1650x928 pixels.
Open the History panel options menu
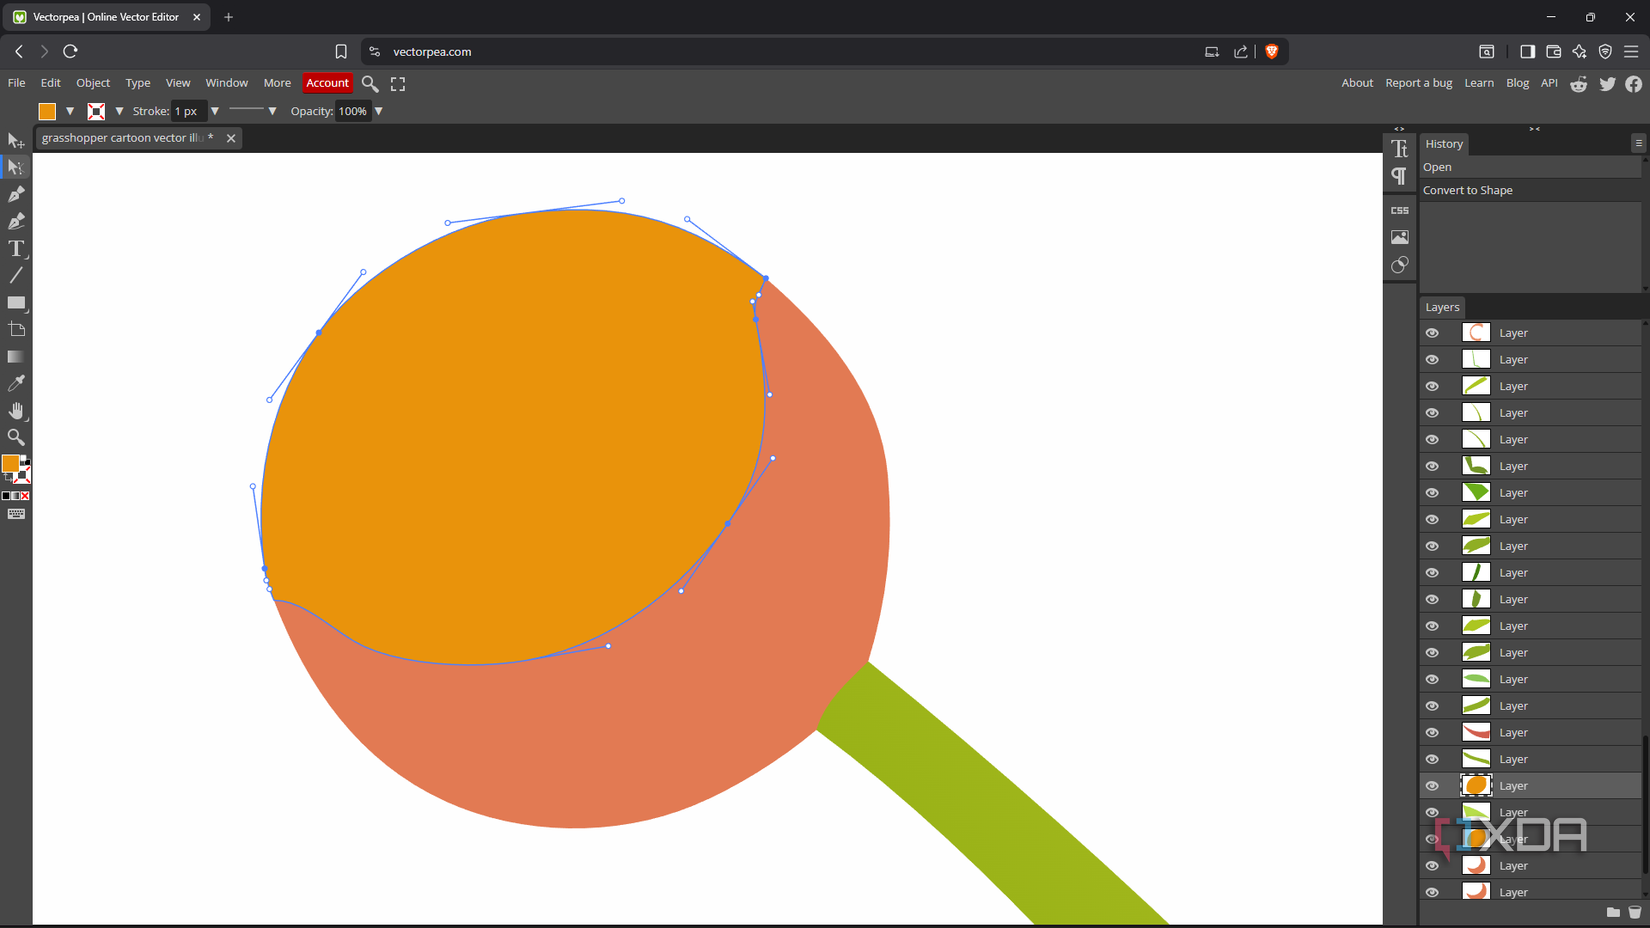pyautogui.click(x=1638, y=144)
